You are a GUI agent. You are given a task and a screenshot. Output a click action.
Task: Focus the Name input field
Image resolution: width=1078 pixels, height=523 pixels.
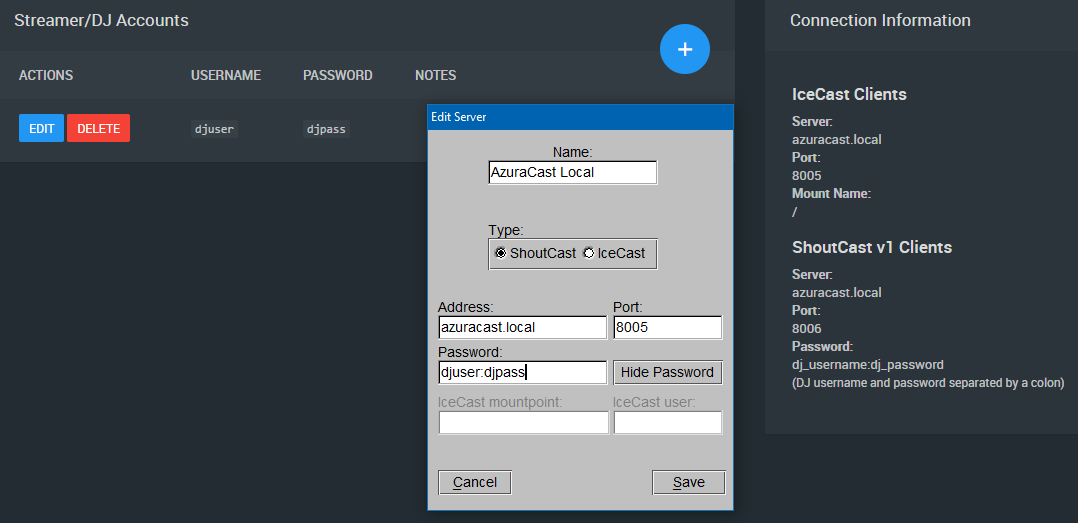[573, 173]
